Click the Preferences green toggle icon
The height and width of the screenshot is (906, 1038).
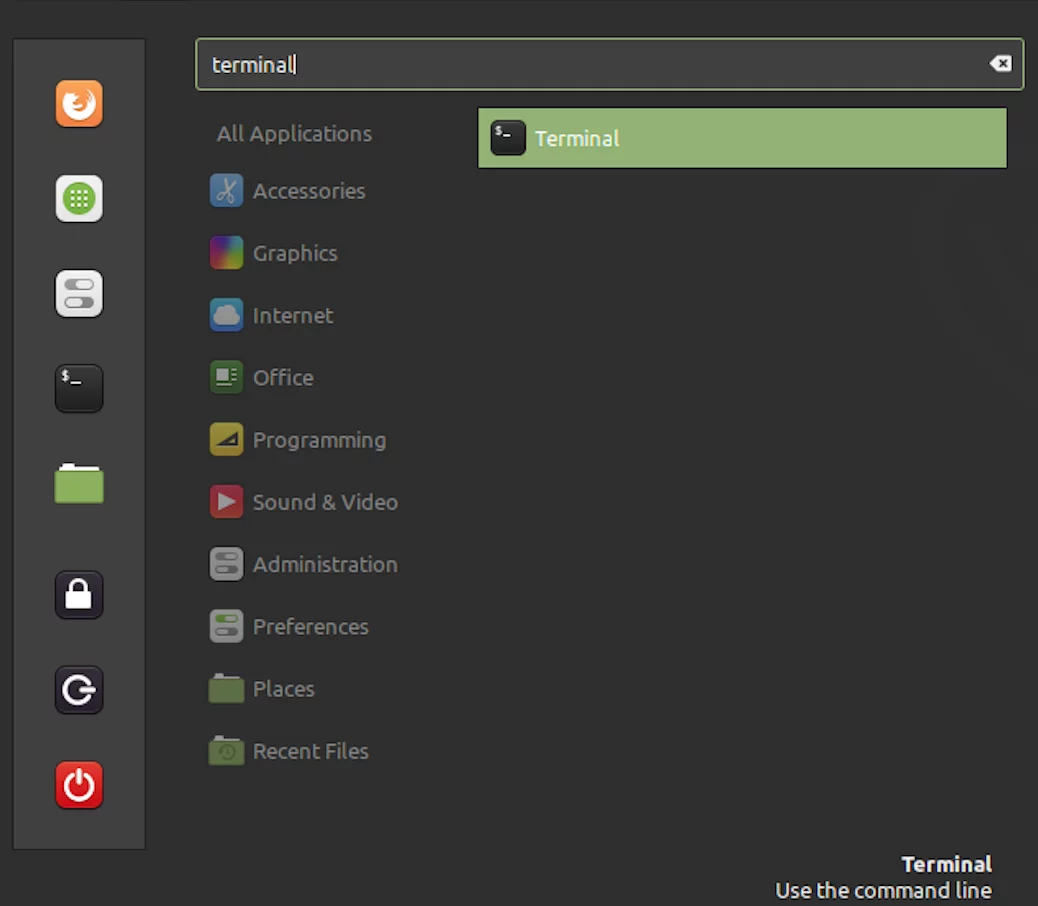tap(226, 626)
